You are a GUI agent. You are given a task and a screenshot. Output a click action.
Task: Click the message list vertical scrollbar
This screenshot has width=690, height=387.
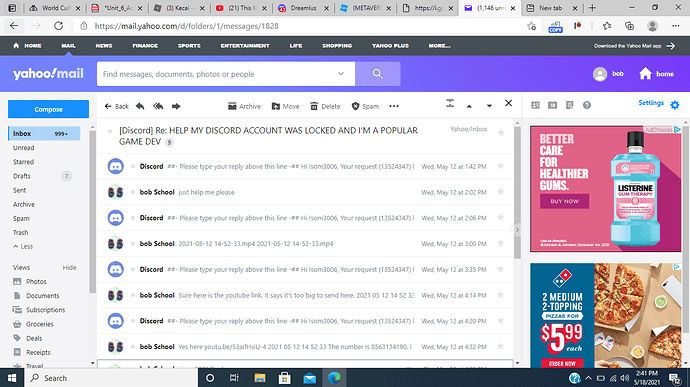click(x=517, y=193)
